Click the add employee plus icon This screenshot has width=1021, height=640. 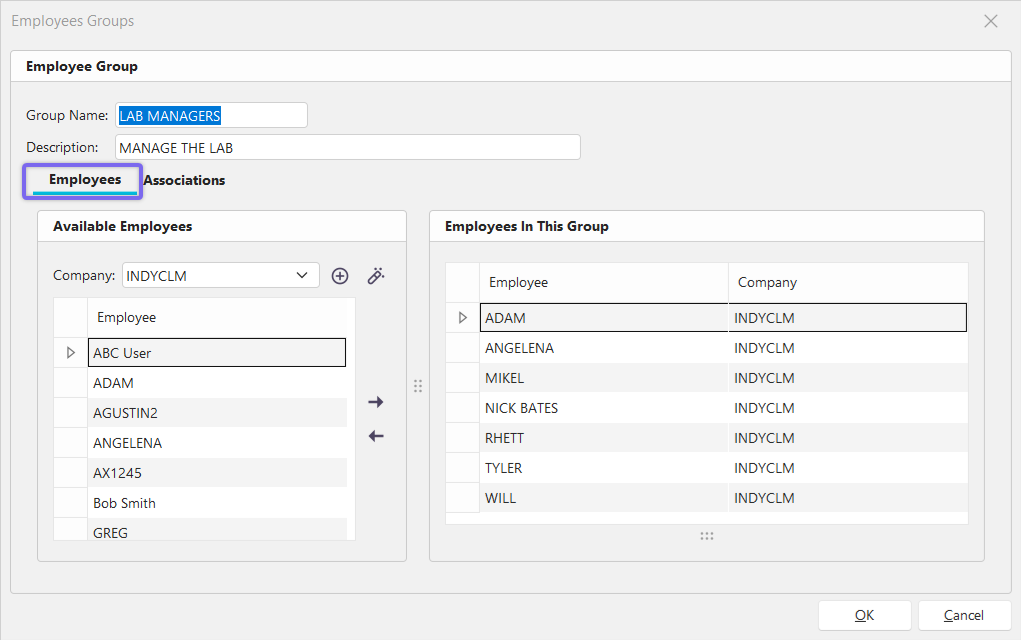point(340,276)
